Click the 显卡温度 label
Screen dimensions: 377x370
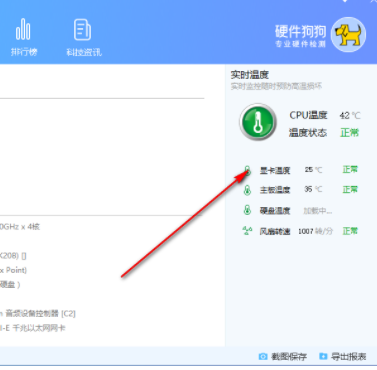[275, 170]
